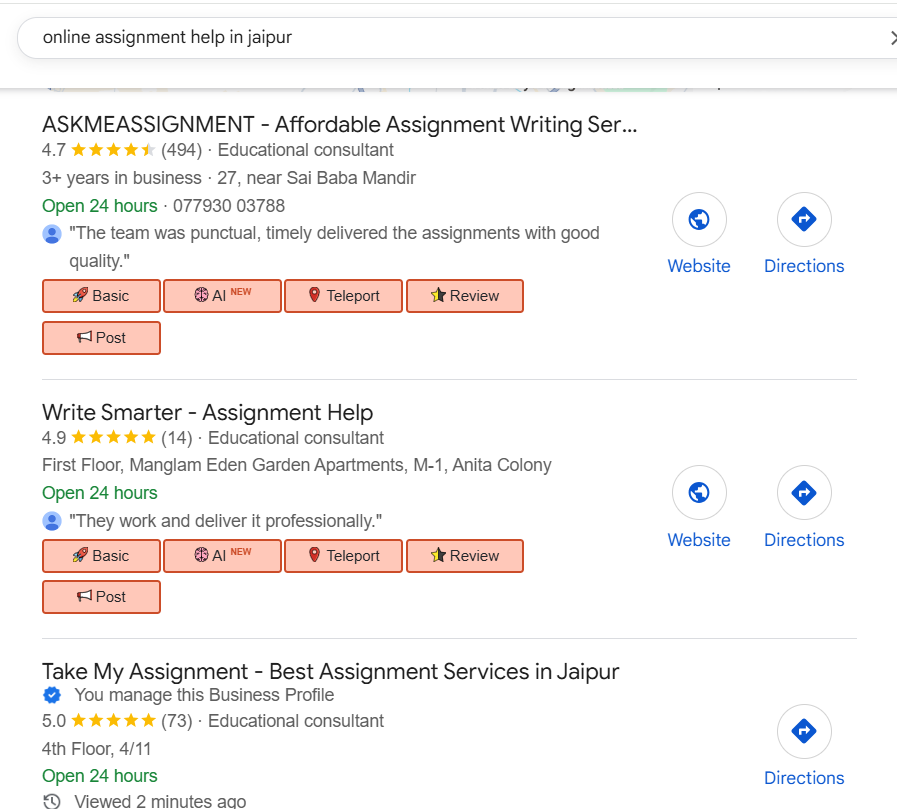Click Directions icon for Take My Assignment
Screen dimensions: 897x809
pos(804,732)
